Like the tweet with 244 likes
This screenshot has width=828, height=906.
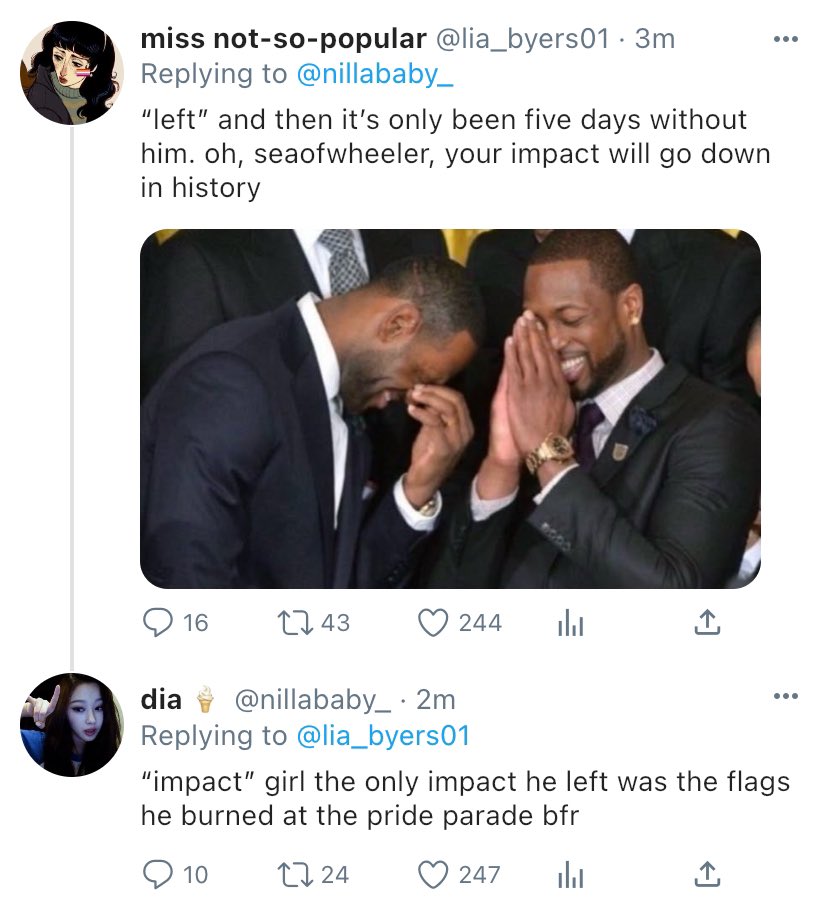(432, 623)
